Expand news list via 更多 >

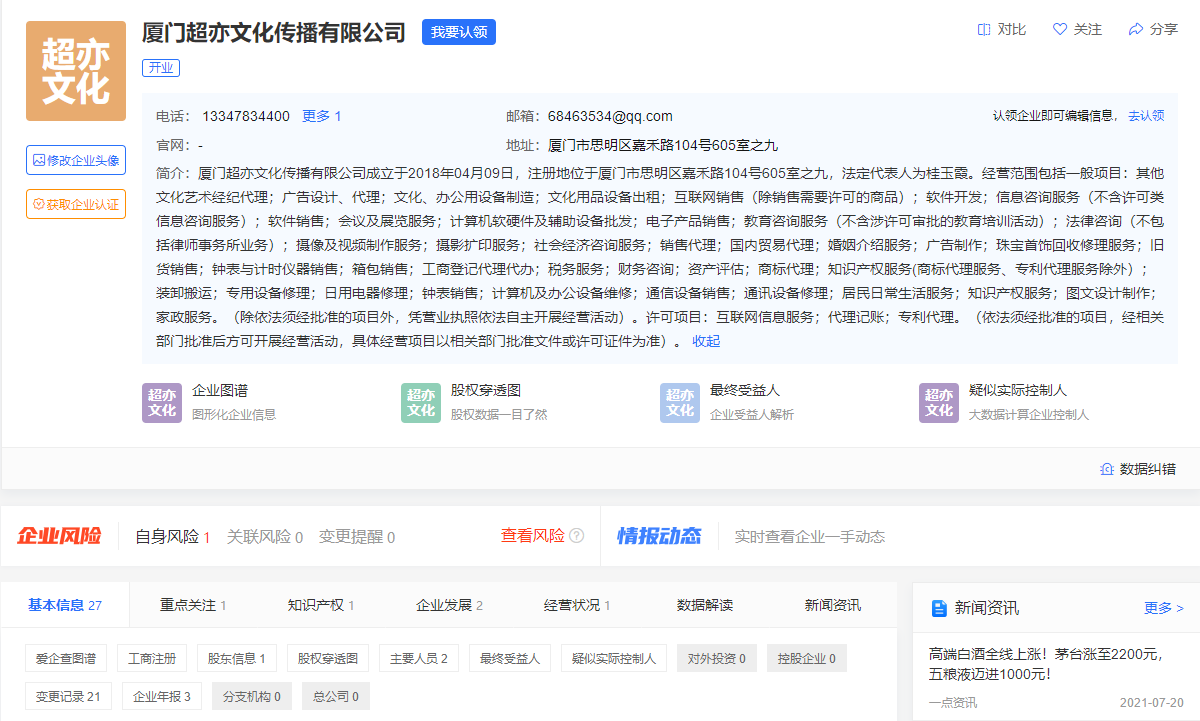click(x=1164, y=608)
